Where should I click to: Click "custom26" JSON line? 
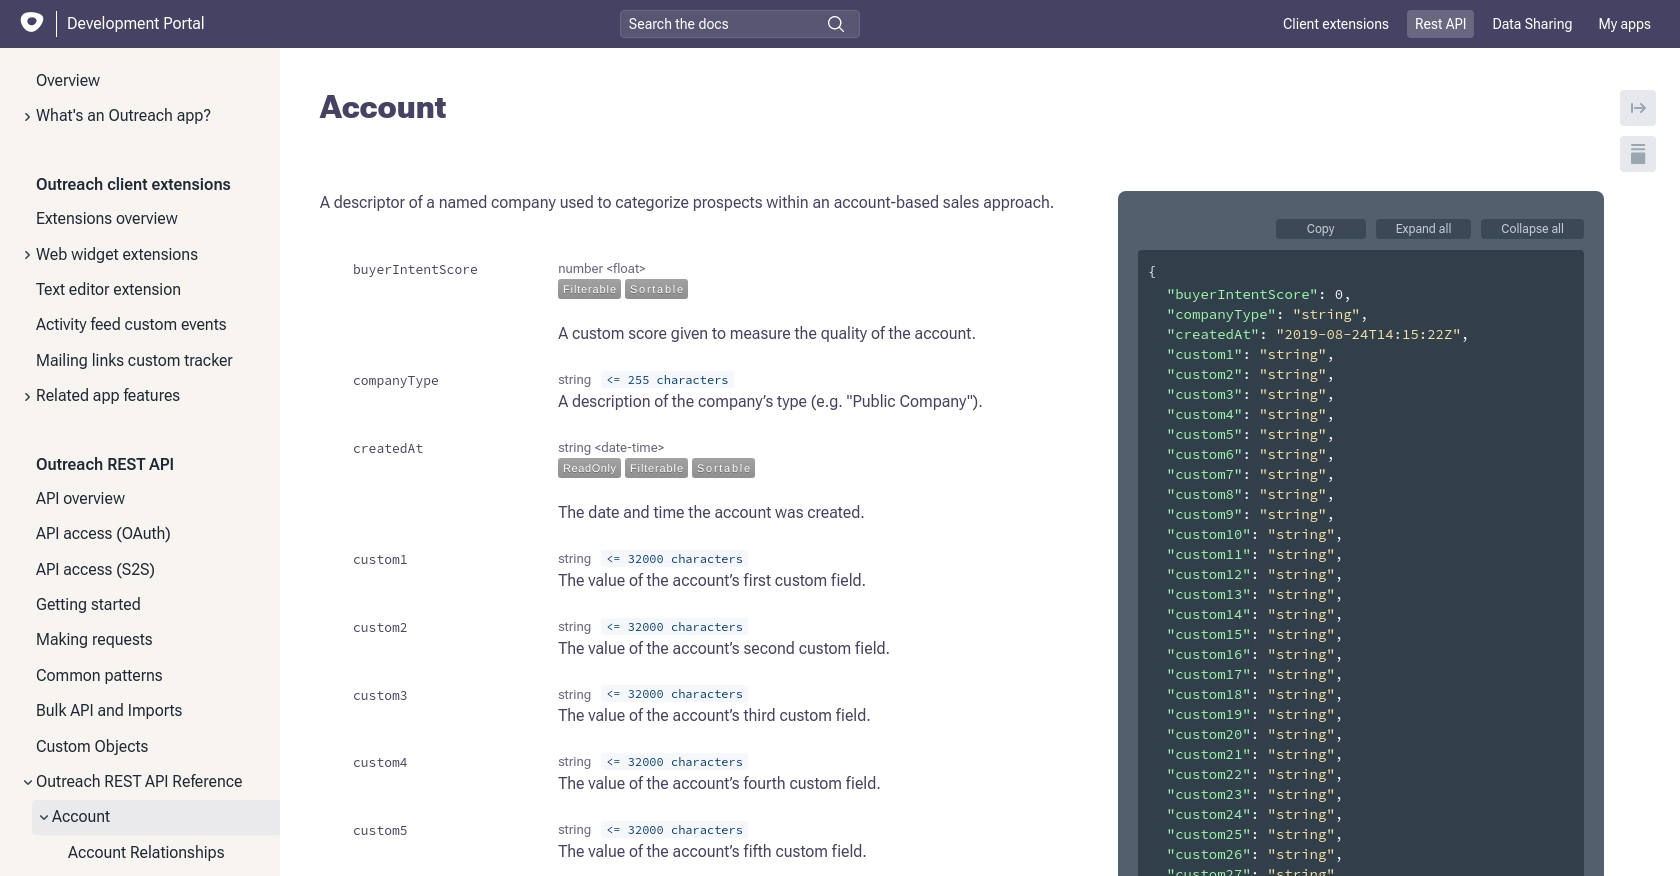pyautogui.click(x=1254, y=855)
